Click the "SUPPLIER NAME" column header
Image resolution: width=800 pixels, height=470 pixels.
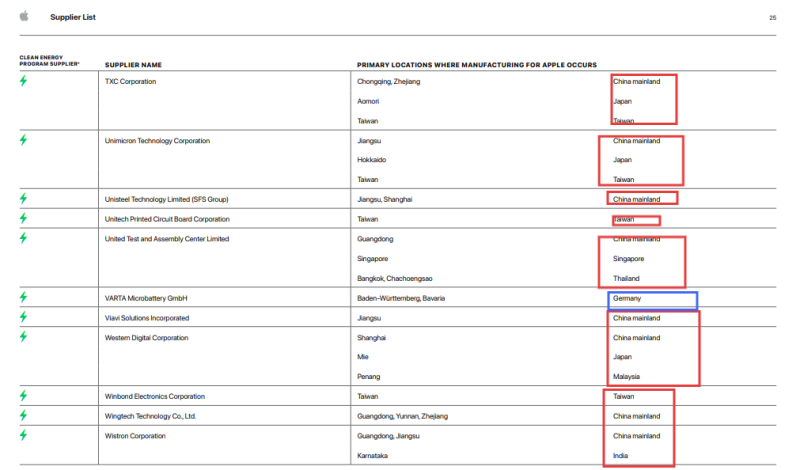point(133,65)
